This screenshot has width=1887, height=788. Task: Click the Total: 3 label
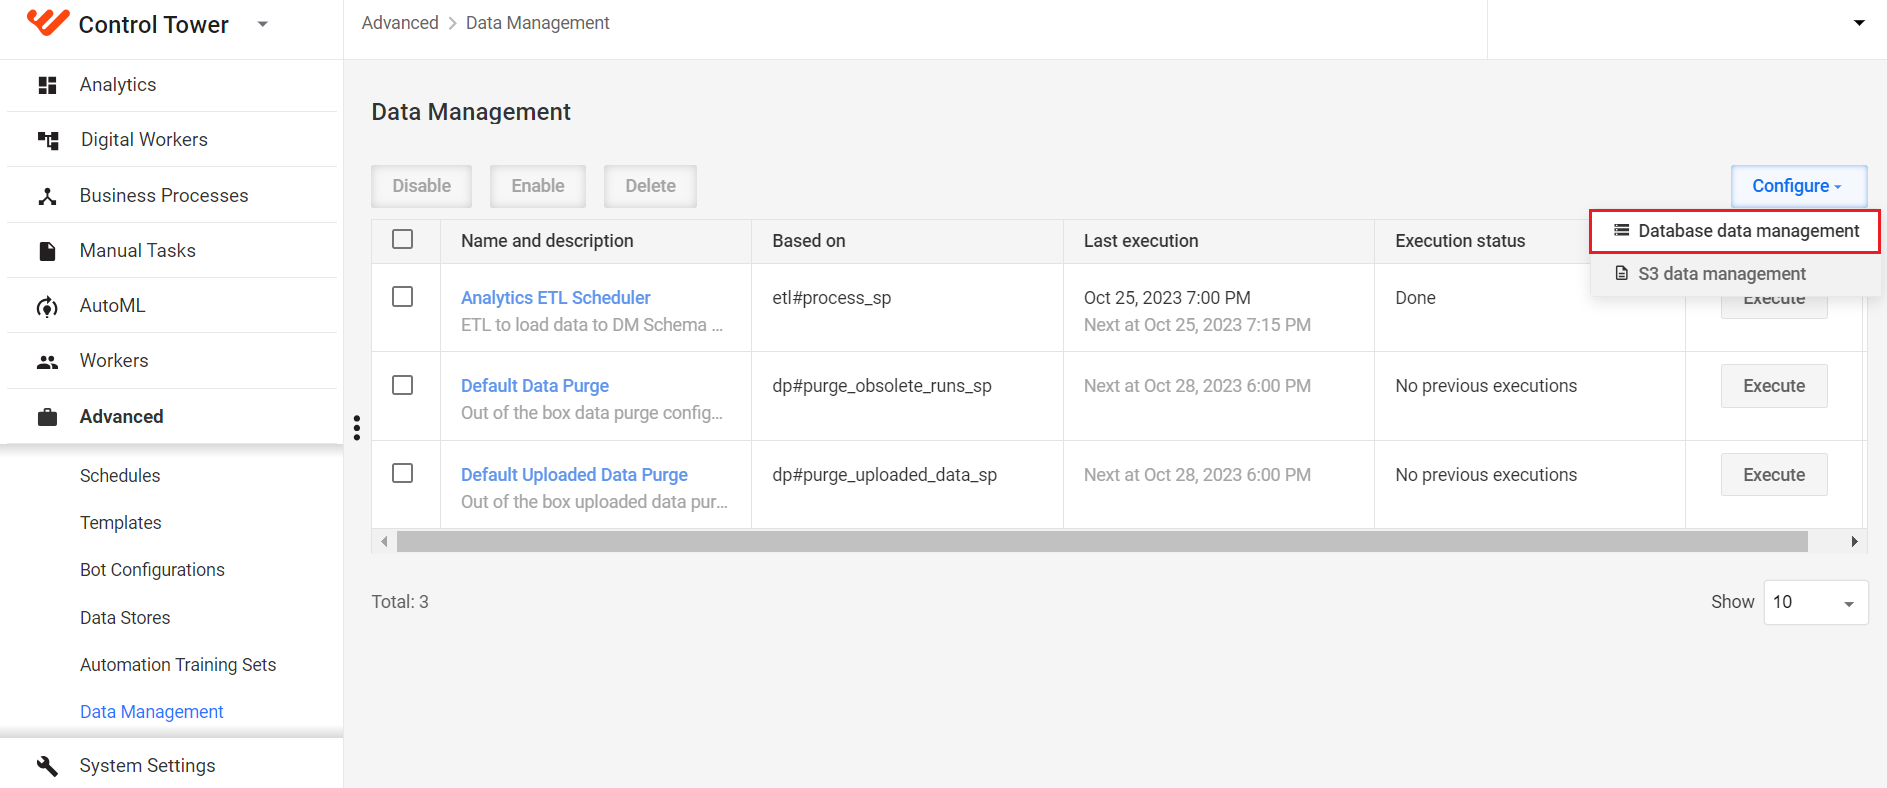(400, 602)
